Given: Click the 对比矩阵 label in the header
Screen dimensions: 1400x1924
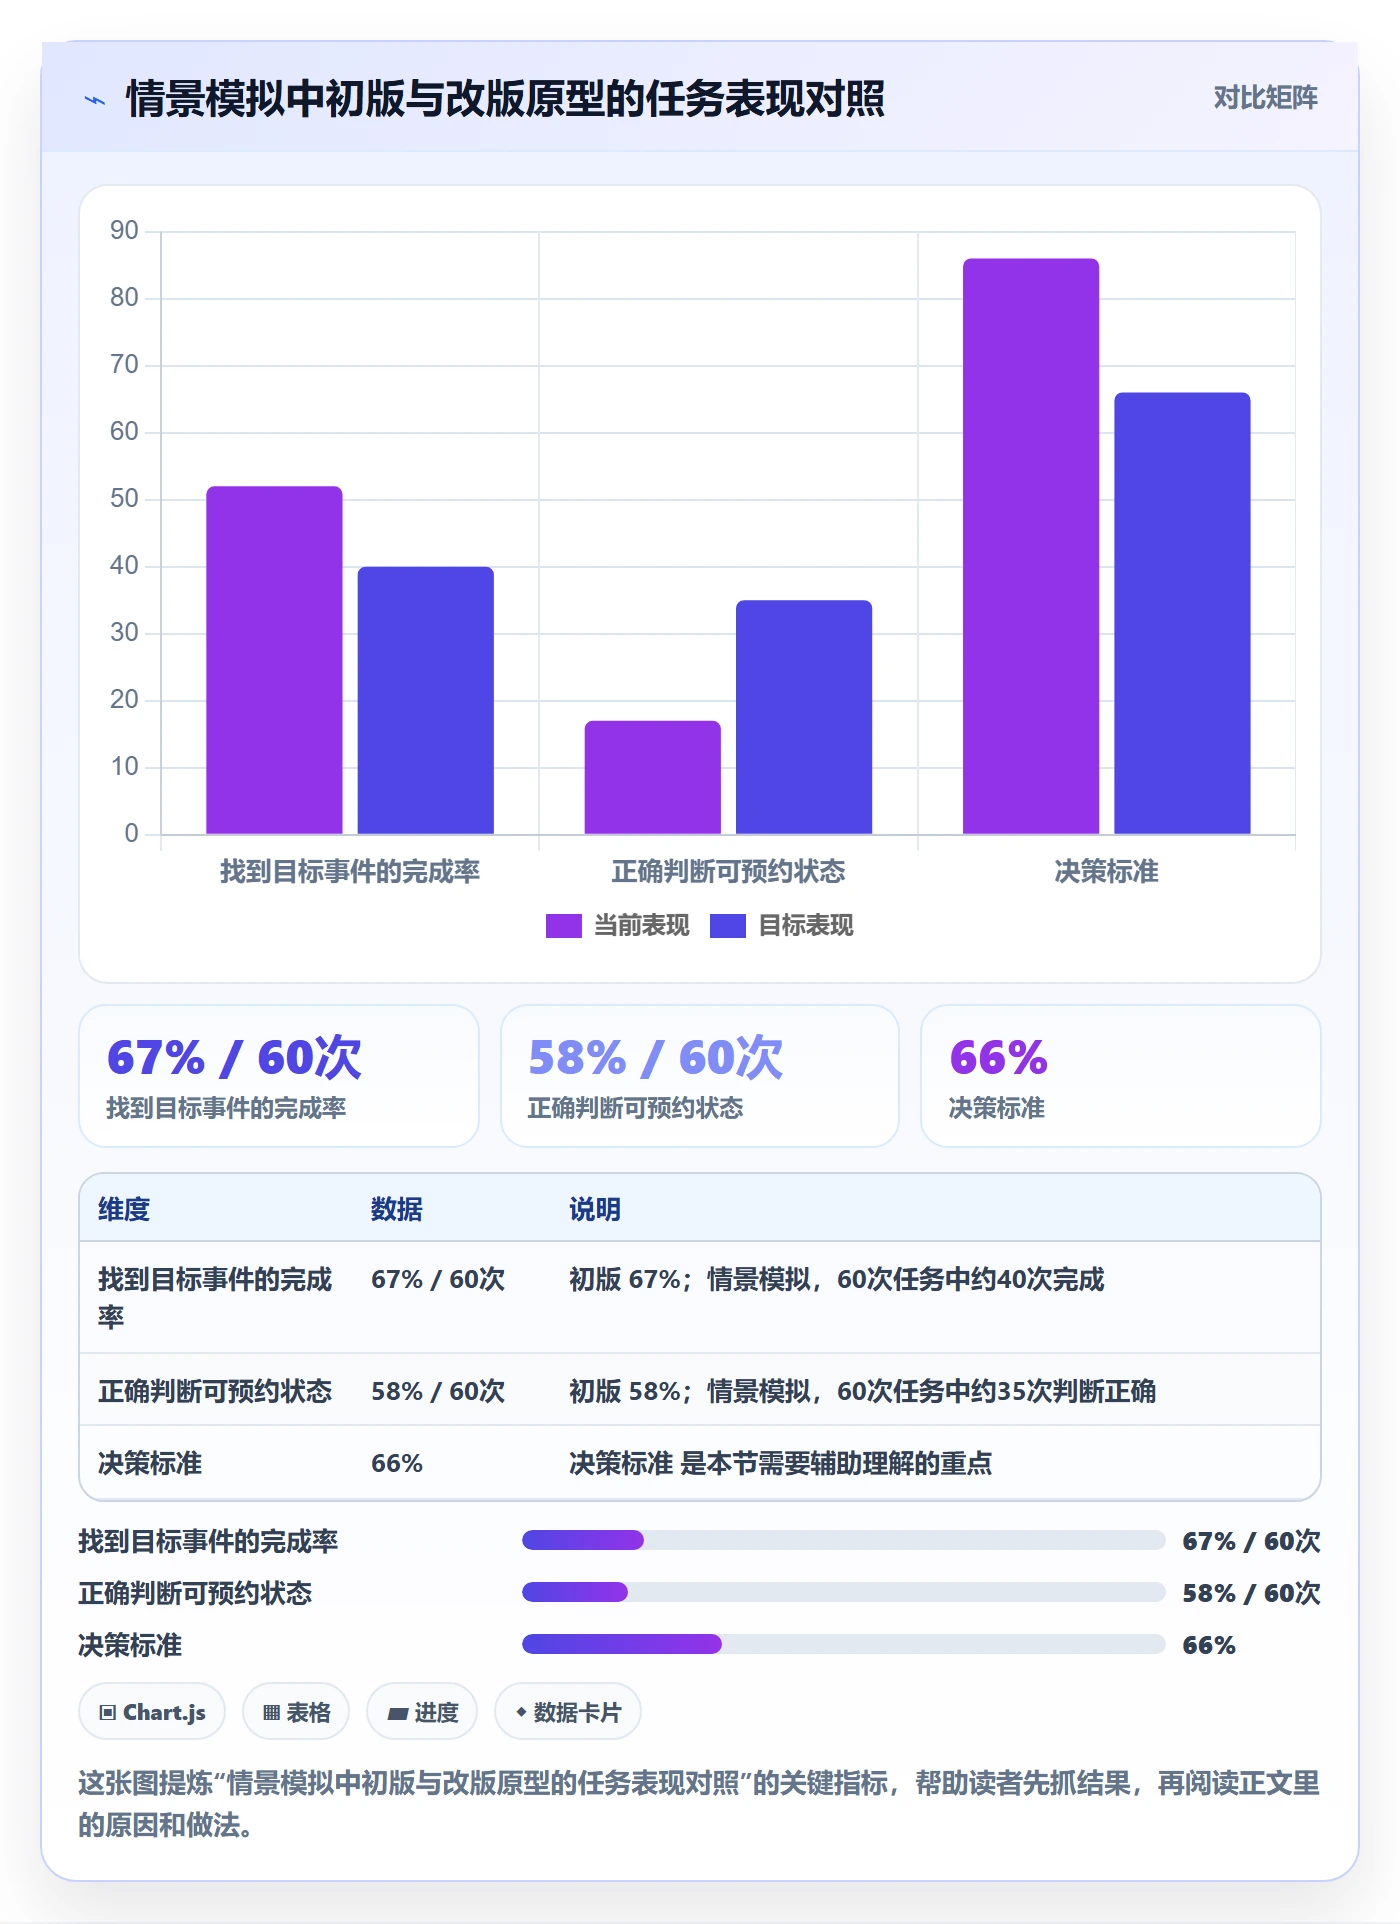Looking at the screenshot, I should coord(1265,97).
